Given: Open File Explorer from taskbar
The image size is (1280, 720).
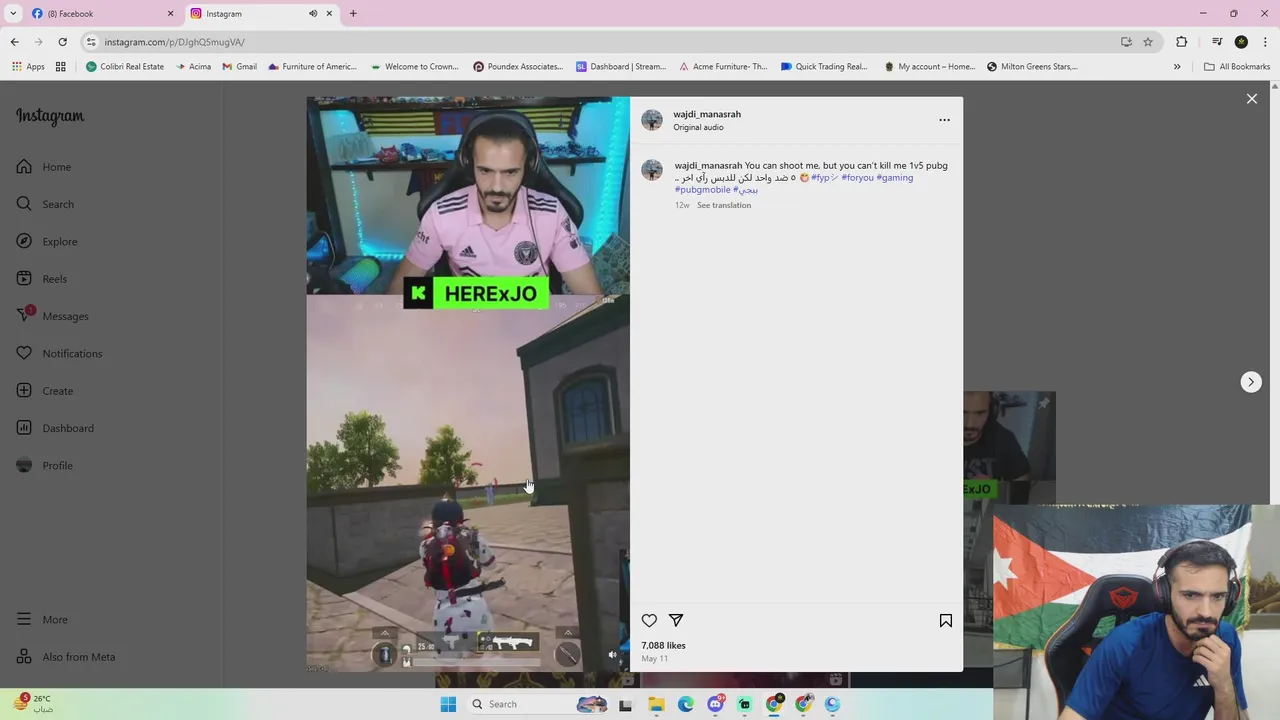Looking at the screenshot, I should point(656,704).
